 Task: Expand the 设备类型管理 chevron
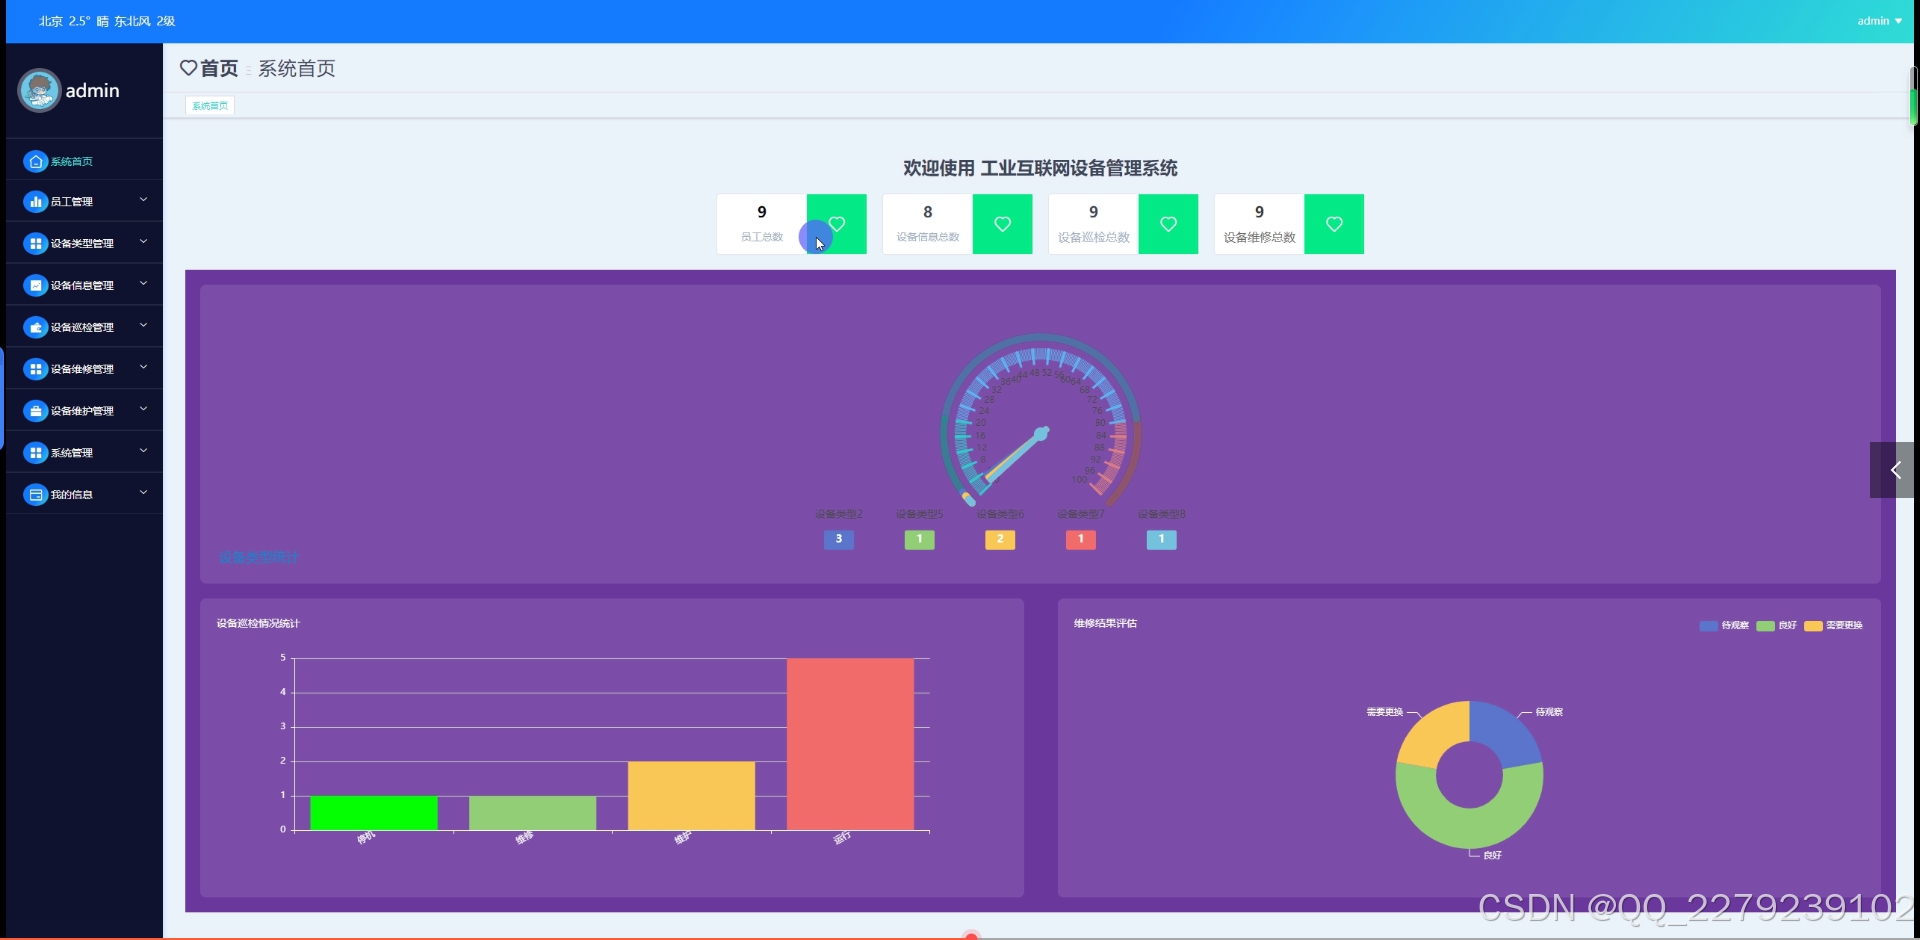[x=143, y=242]
